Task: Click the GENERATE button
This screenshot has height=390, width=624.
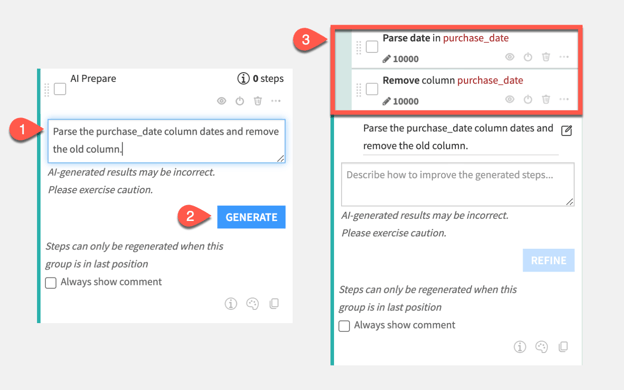Action: pyautogui.click(x=251, y=217)
